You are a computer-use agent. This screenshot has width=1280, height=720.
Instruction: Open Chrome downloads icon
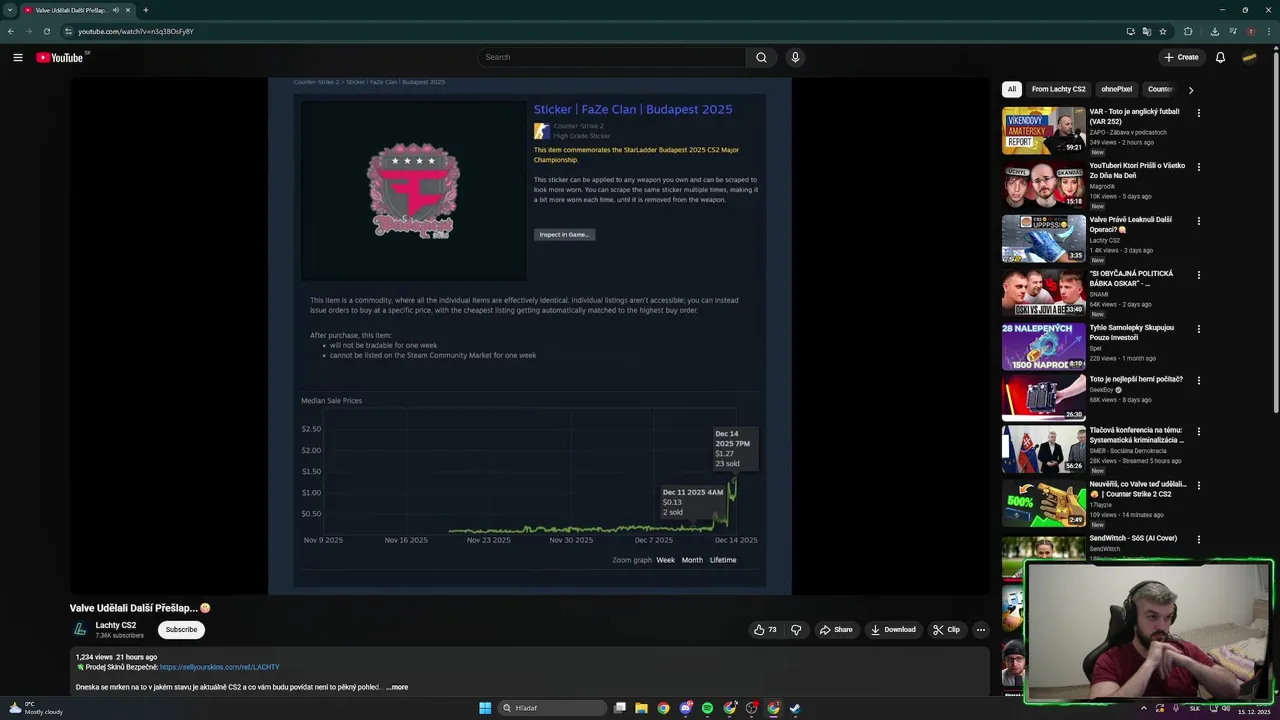1215,31
